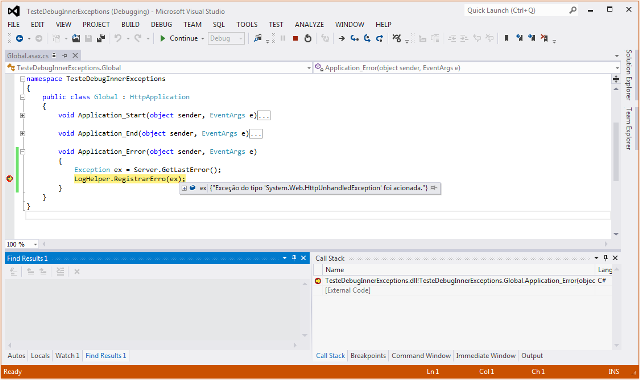Image resolution: width=640 pixels, height=380 pixels.
Task: Close the Global.asax.cs tab
Action: (75, 56)
